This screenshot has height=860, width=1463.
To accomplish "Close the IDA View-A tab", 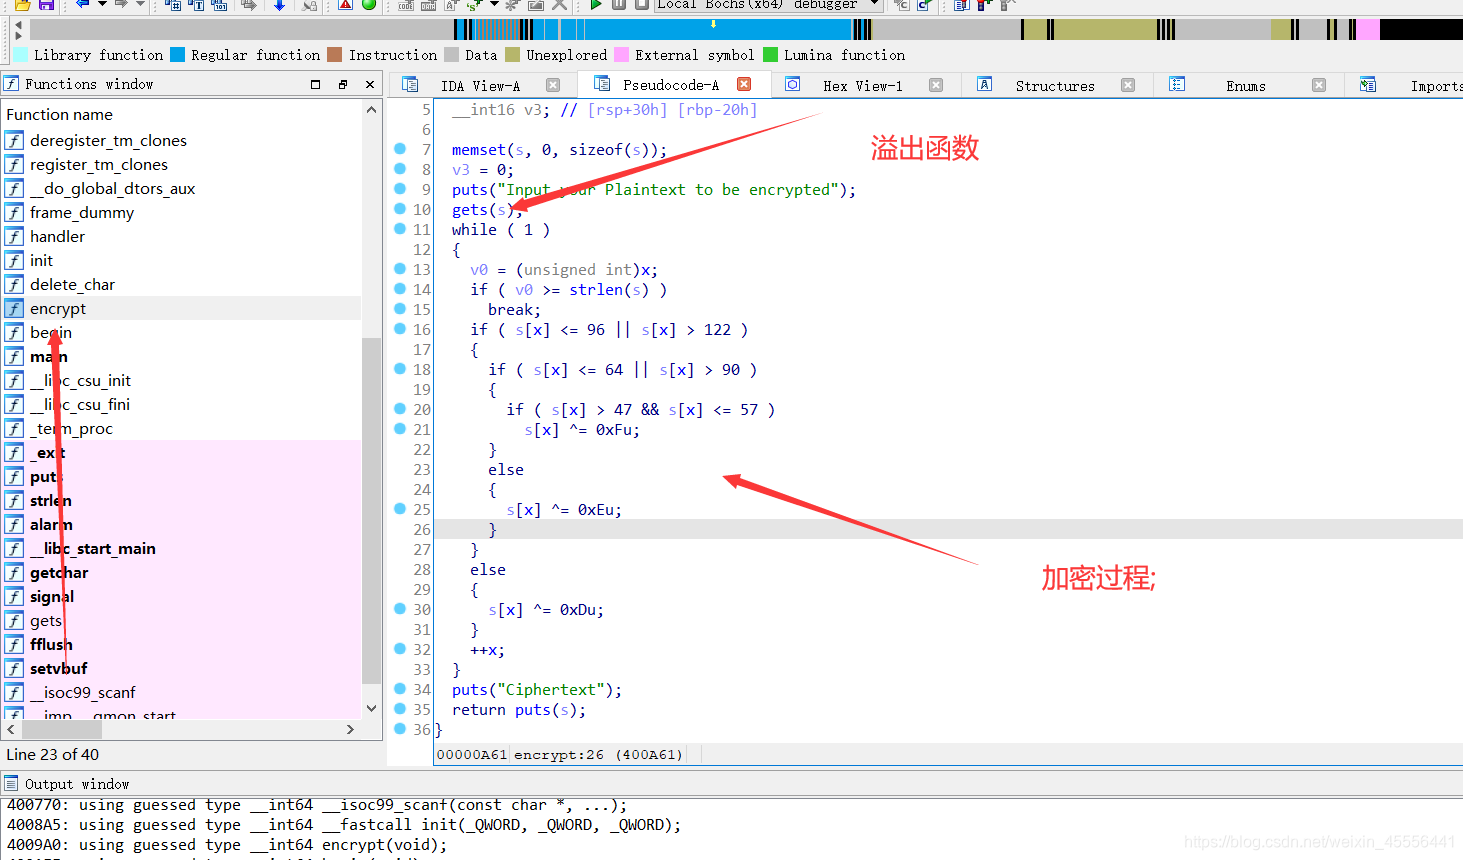I will click(x=553, y=85).
